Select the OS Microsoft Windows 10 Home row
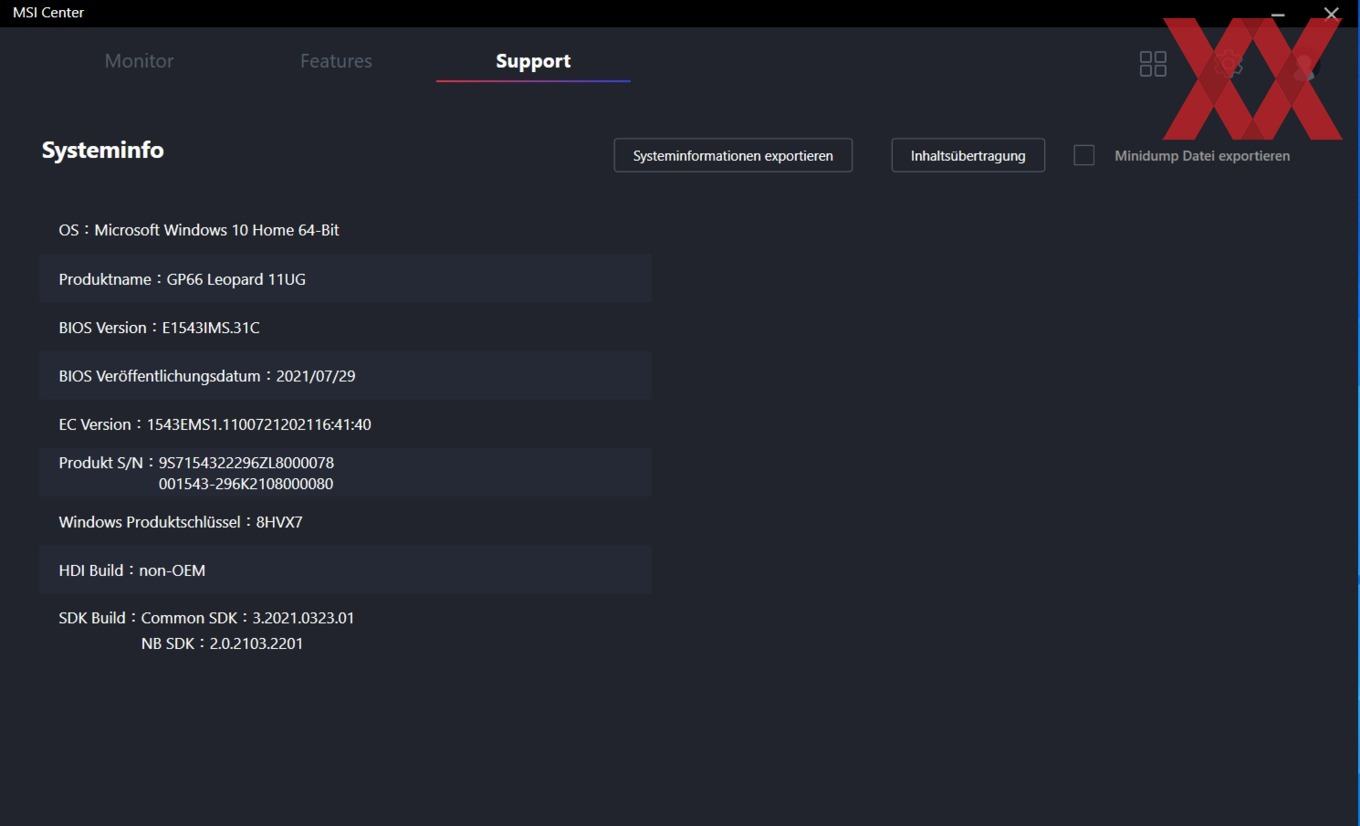This screenshot has height=826, width=1360. pos(346,230)
